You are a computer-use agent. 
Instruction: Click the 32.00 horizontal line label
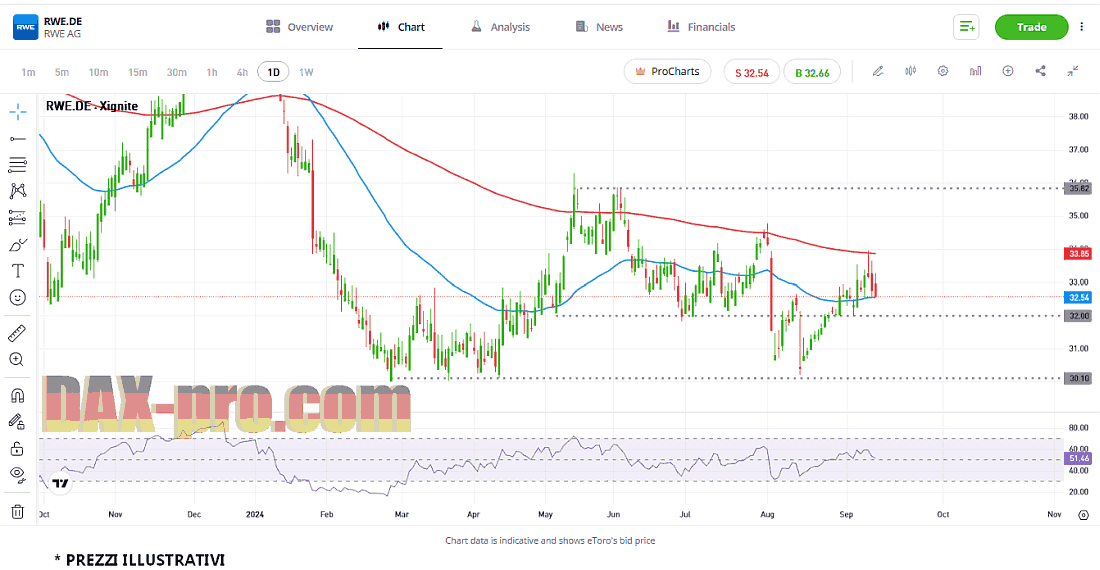point(1078,315)
